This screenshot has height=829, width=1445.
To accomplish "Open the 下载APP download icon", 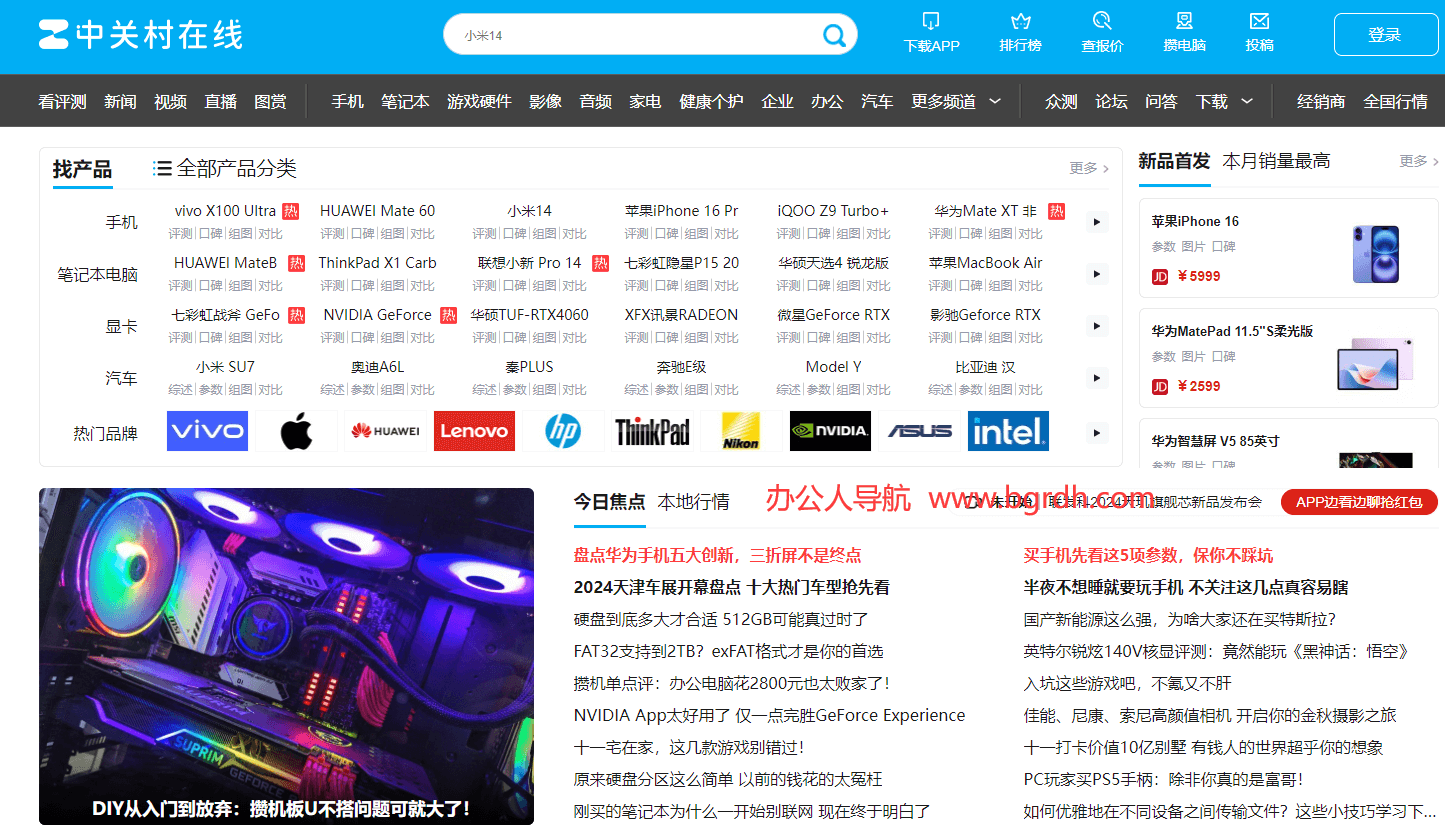I will (931, 21).
